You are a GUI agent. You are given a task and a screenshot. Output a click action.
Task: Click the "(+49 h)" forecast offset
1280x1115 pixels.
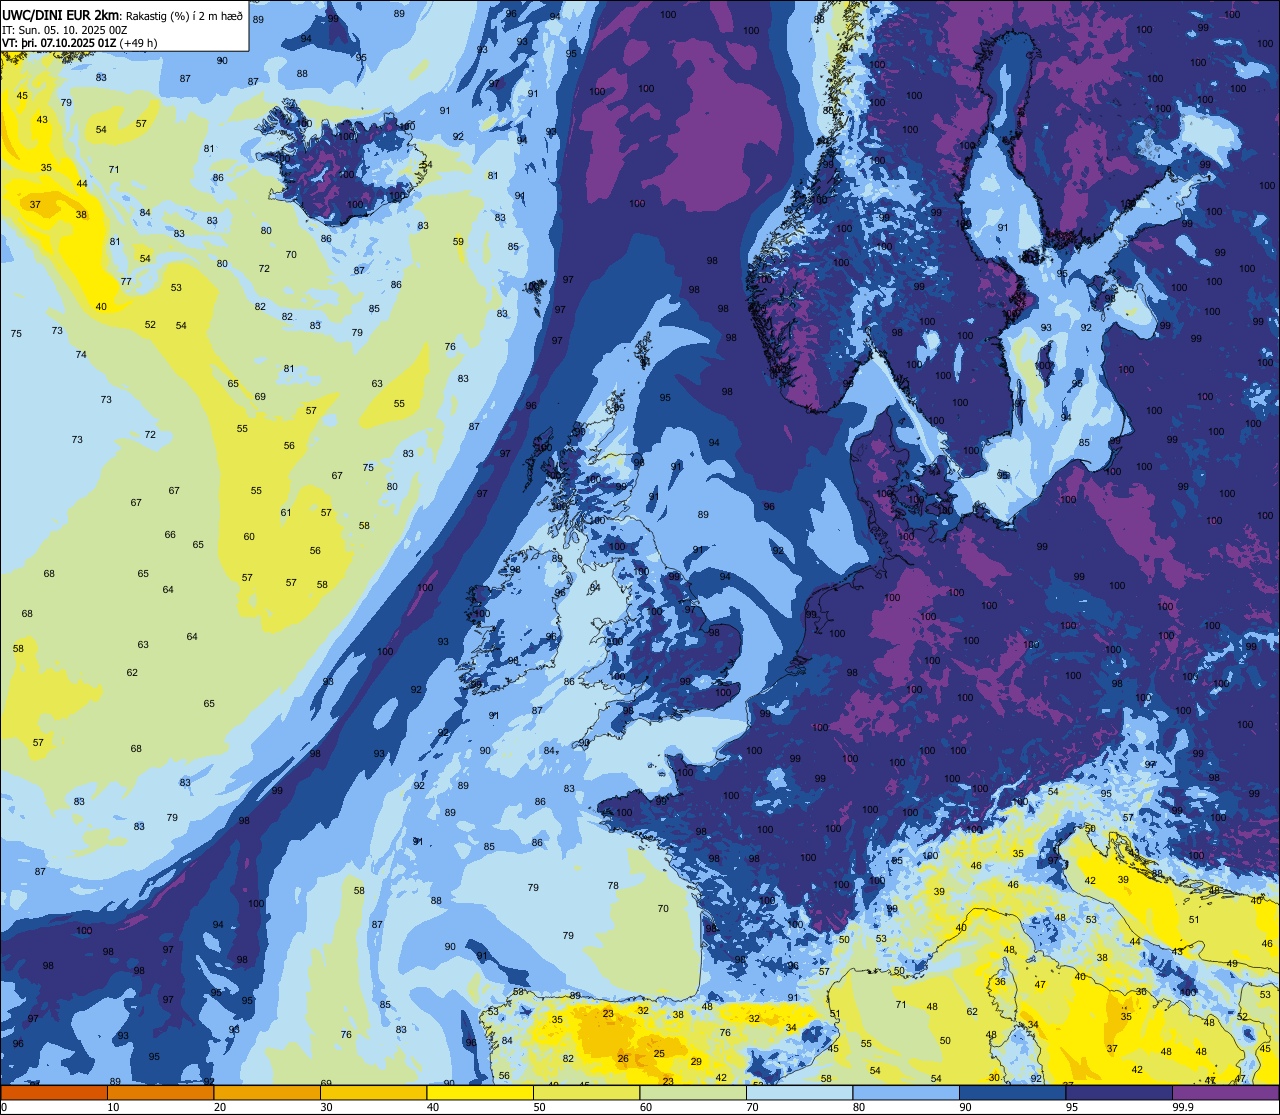tap(138, 43)
